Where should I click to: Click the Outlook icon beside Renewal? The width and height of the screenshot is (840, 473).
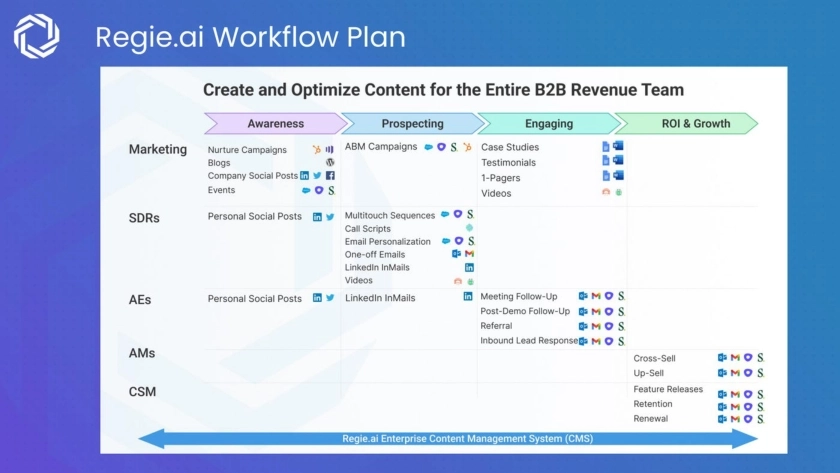722,419
